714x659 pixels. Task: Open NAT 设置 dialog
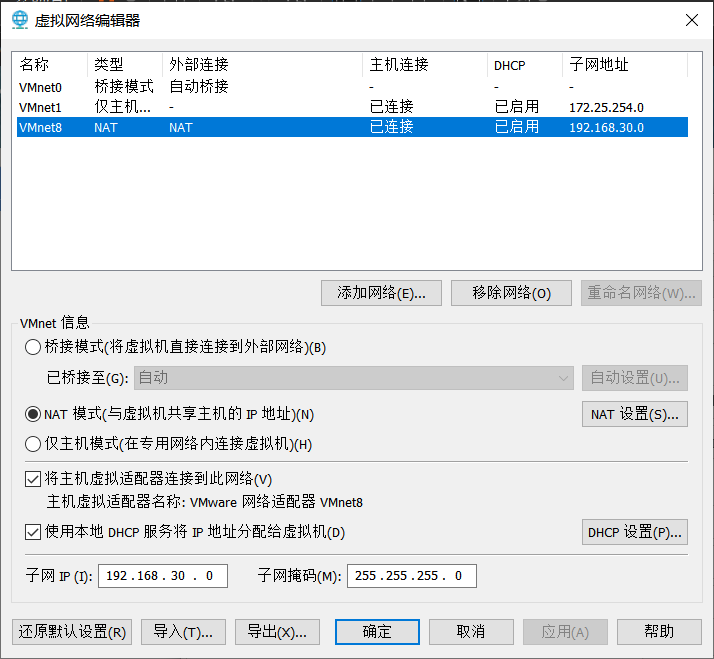click(x=634, y=414)
